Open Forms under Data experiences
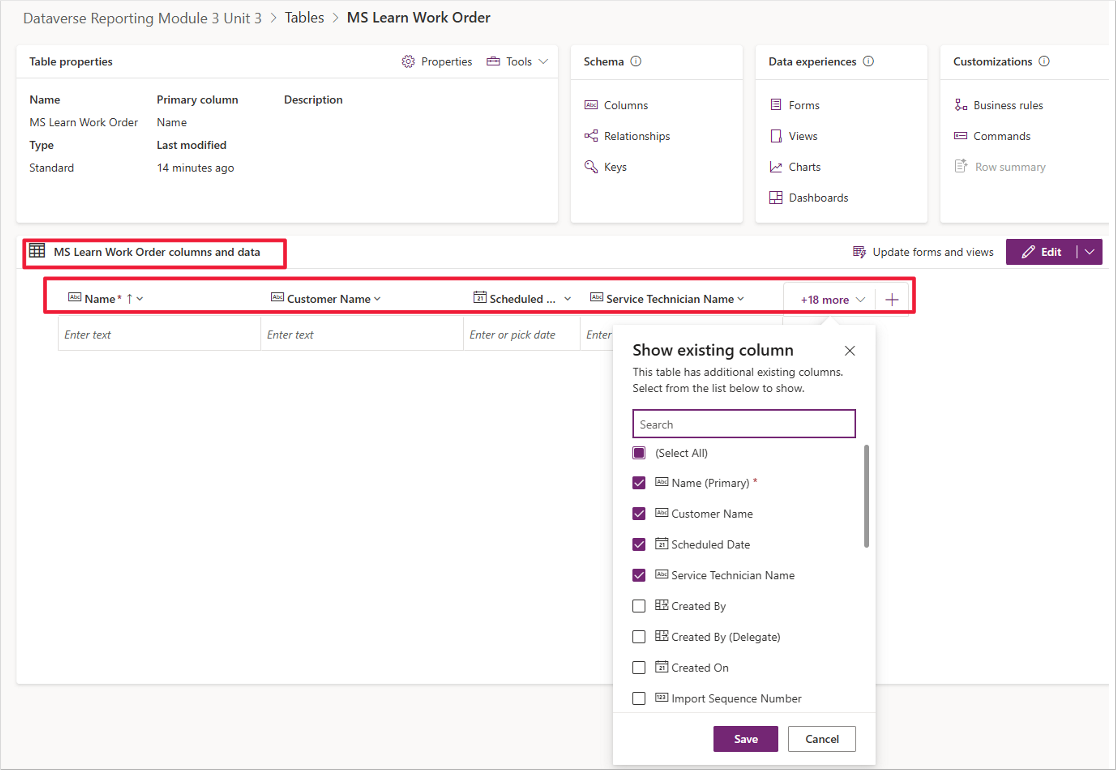The height and width of the screenshot is (770, 1116). coord(802,104)
